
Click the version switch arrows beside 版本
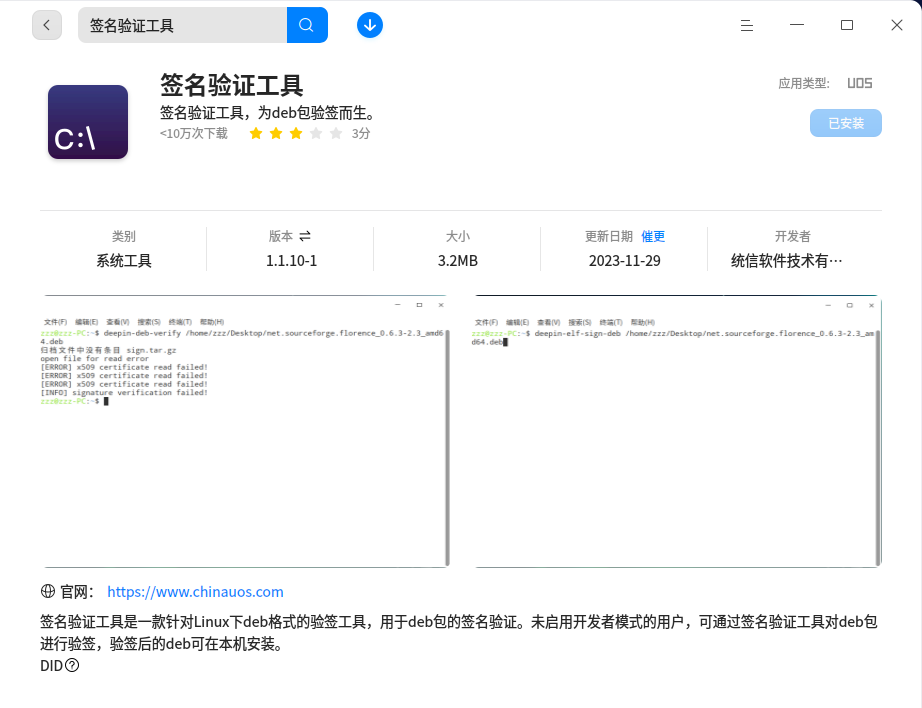tap(306, 236)
